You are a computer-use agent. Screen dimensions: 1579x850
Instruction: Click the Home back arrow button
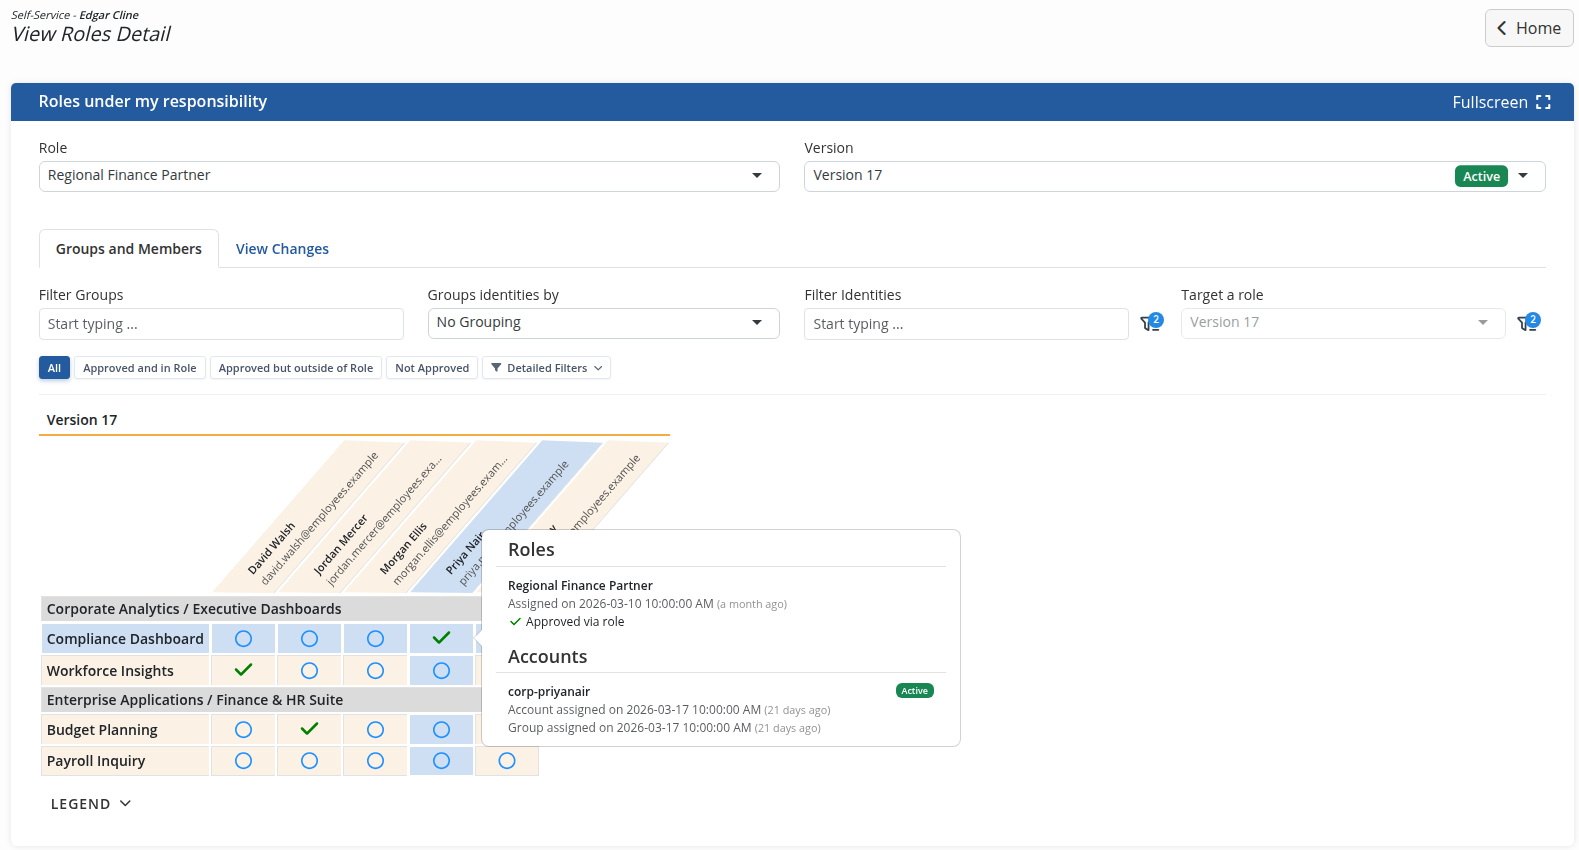point(1529,28)
